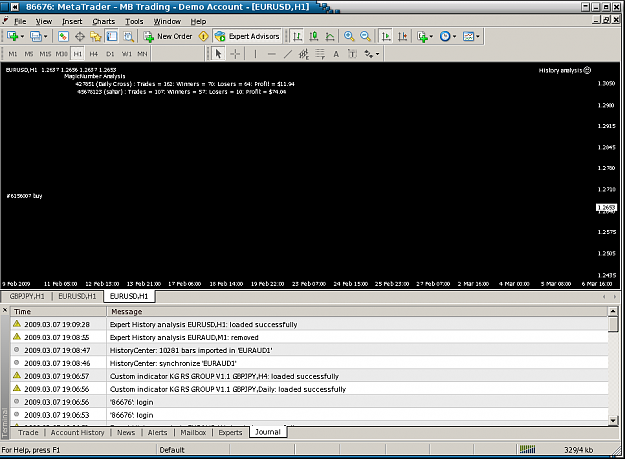
Task: Toggle the Terminal panel icon
Action: coord(112,37)
